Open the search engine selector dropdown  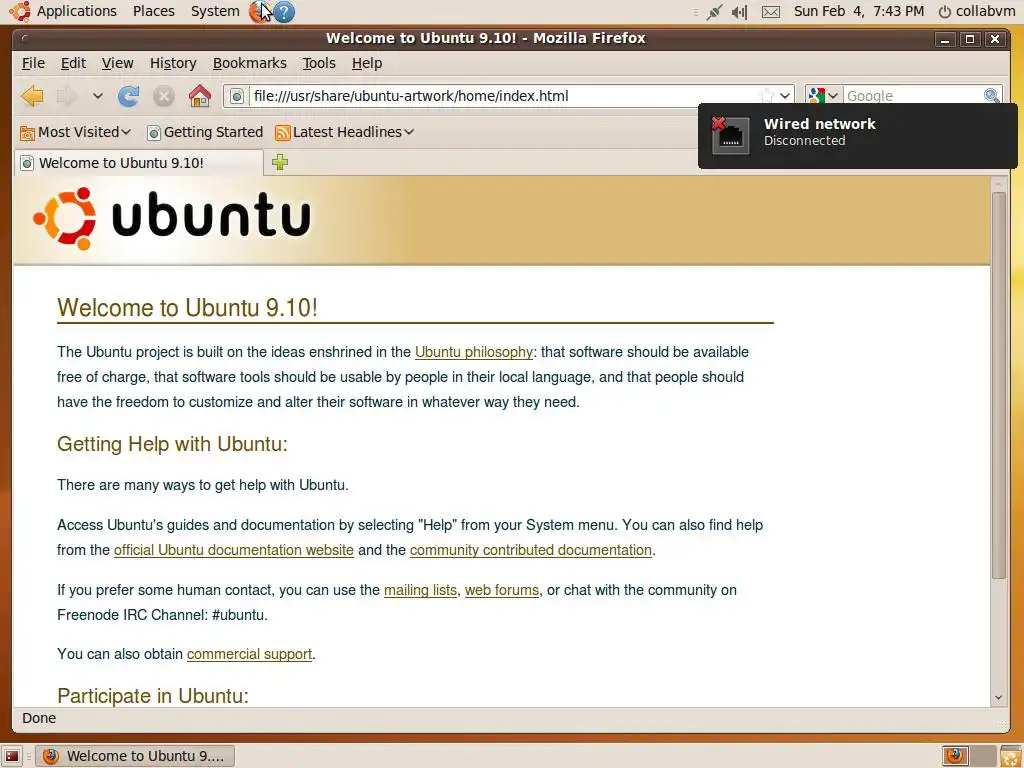[x=833, y=96]
